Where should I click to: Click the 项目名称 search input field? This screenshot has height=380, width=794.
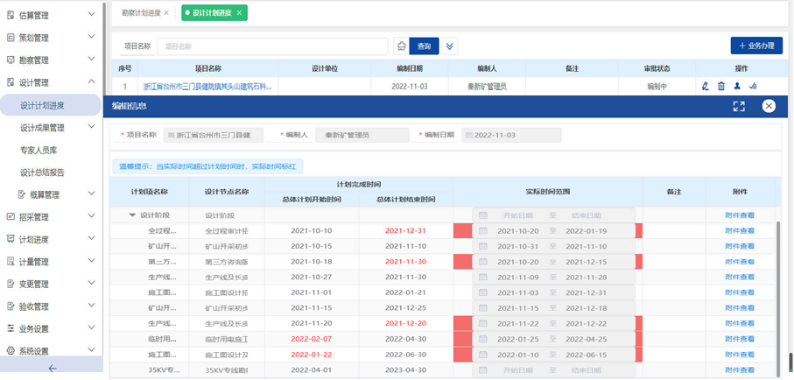tap(272, 46)
